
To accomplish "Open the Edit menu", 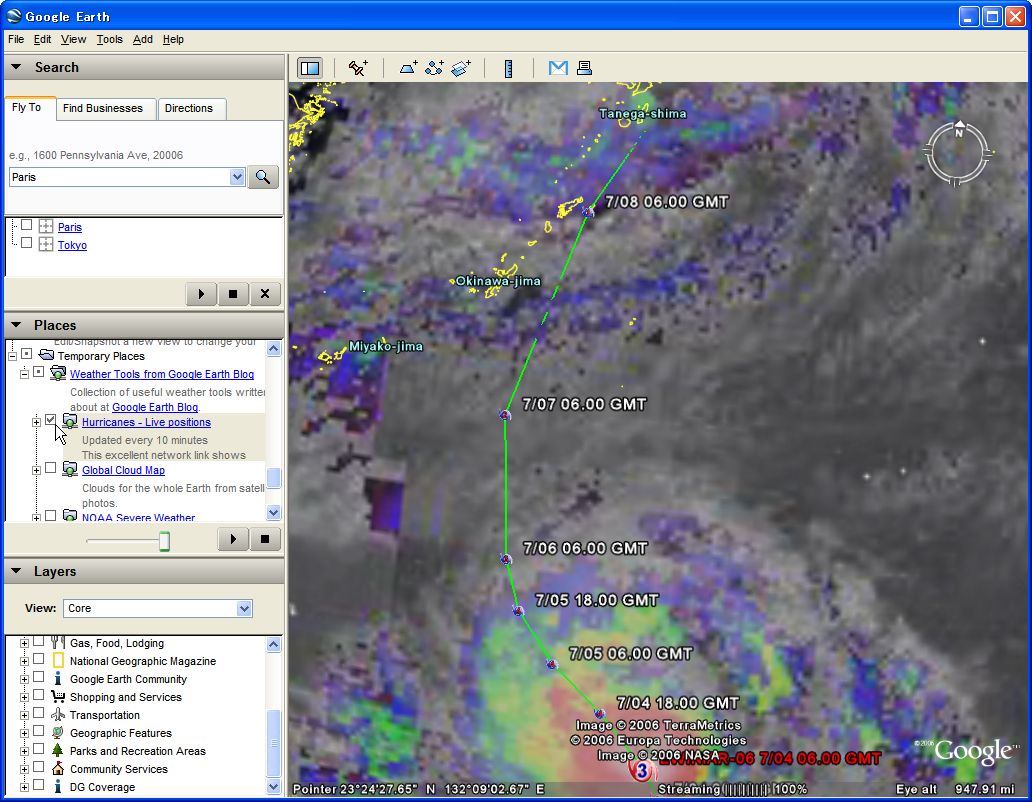I will point(42,39).
